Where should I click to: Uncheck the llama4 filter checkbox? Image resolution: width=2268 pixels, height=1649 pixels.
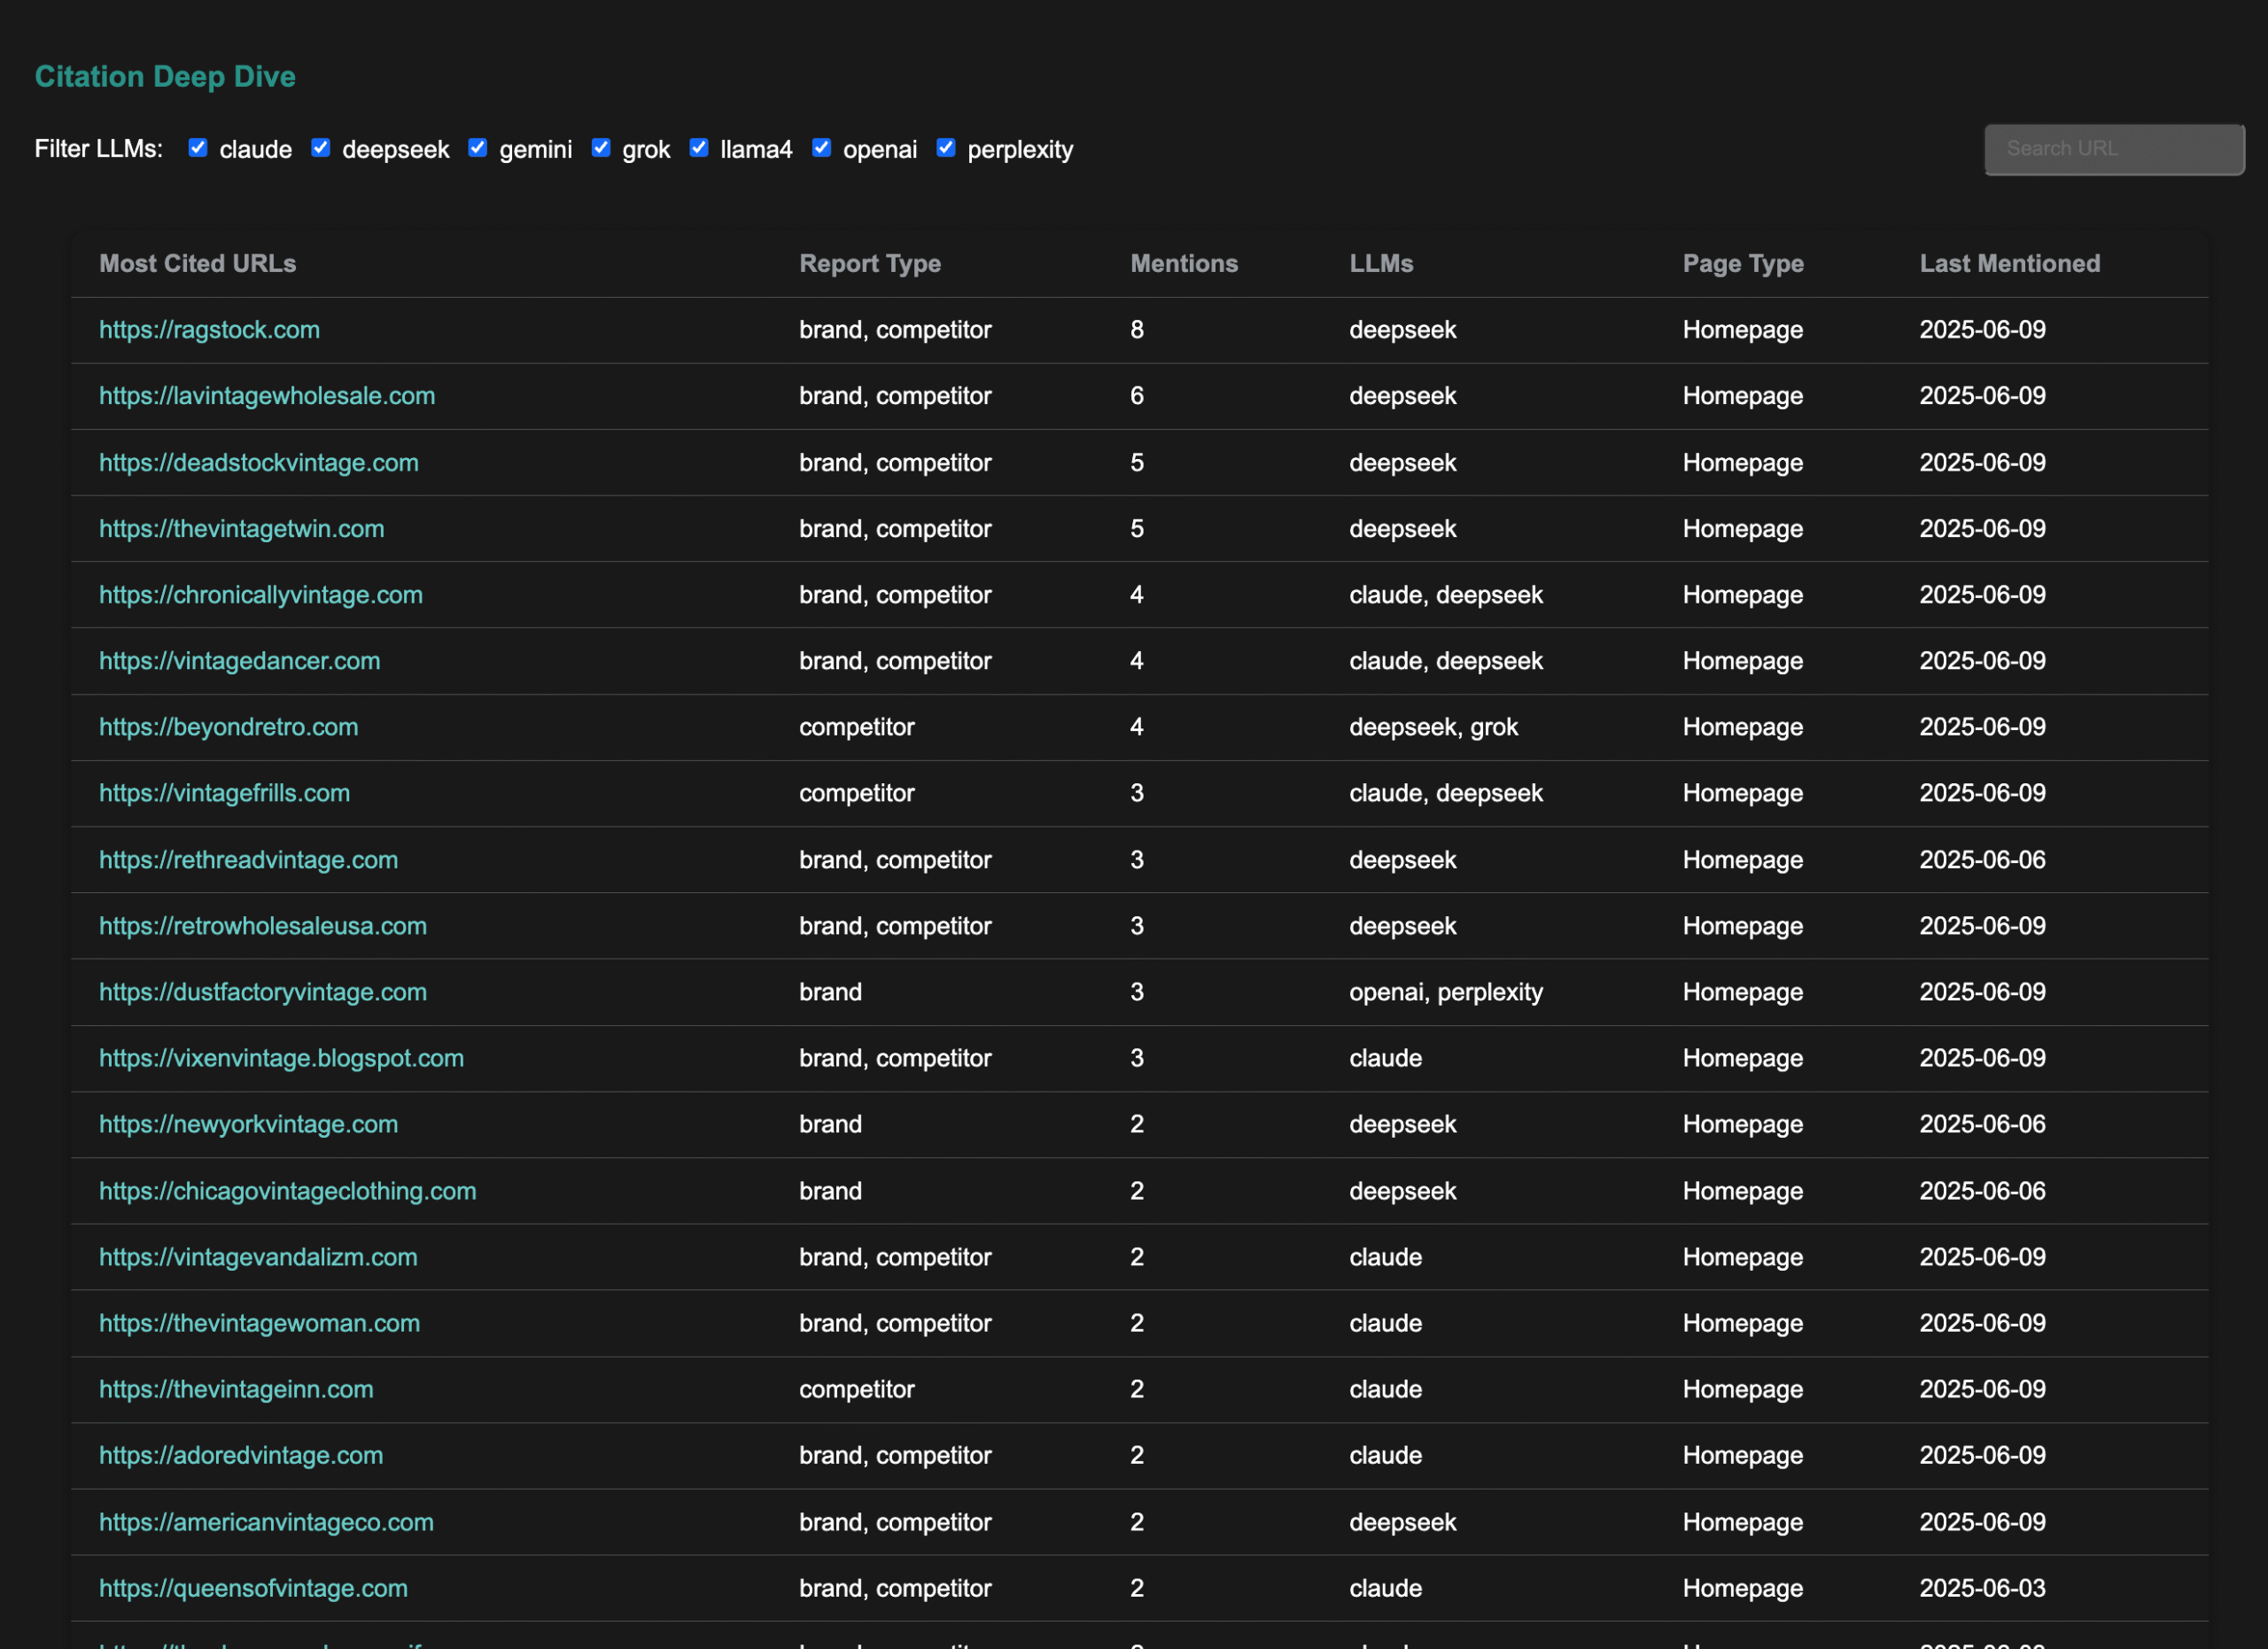pyautogui.click(x=699, y=148)
